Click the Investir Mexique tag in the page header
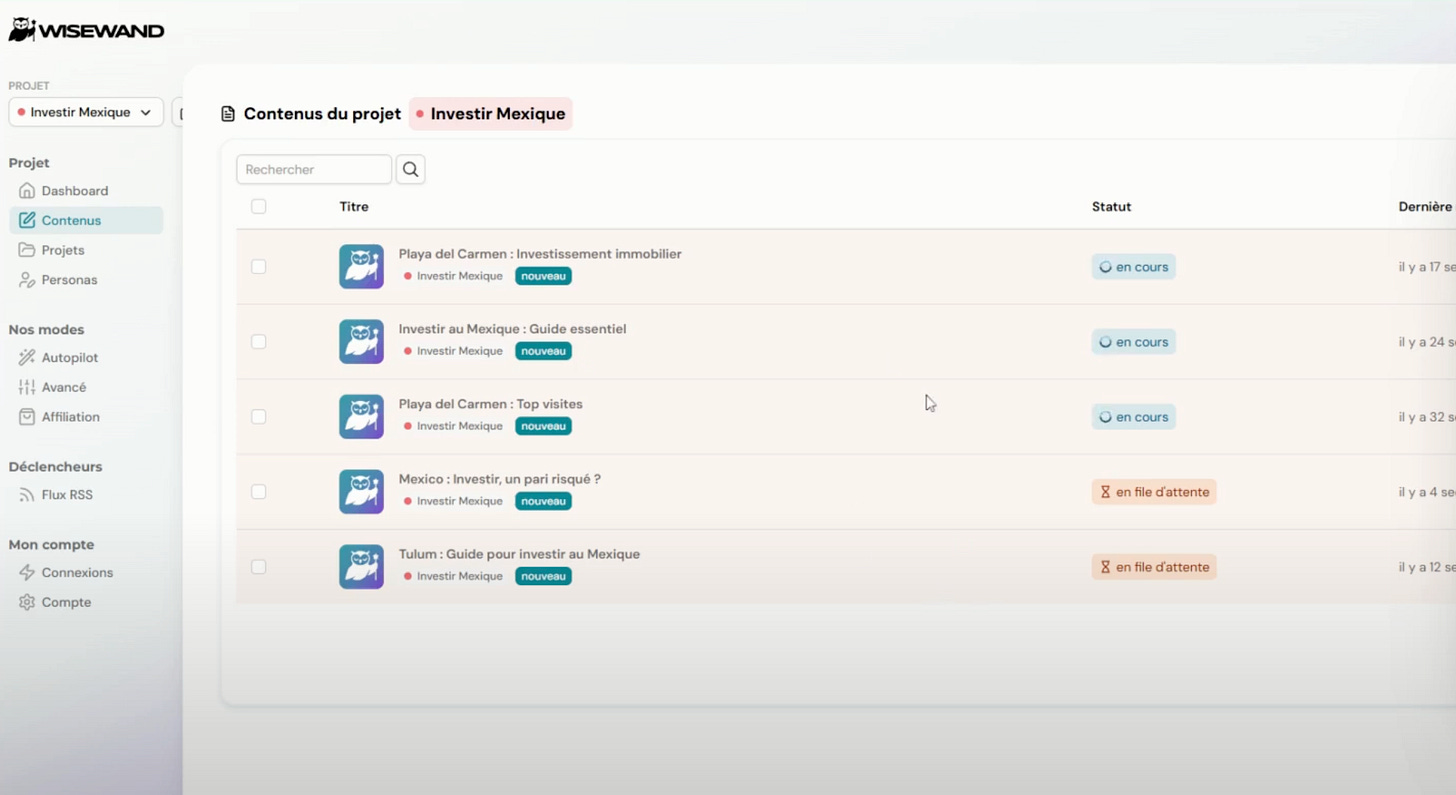 coord(491,114)
